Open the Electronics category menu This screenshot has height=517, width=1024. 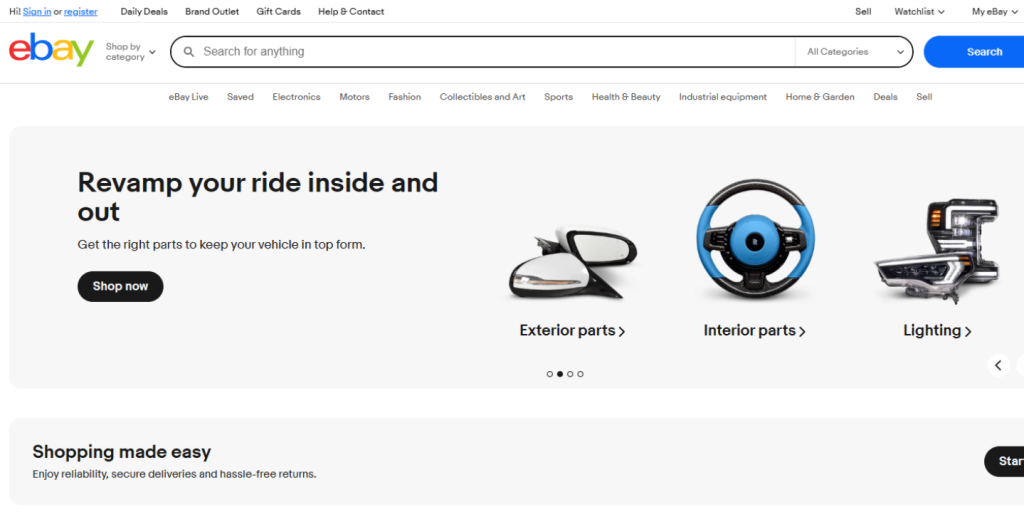(x=296, y=97)
